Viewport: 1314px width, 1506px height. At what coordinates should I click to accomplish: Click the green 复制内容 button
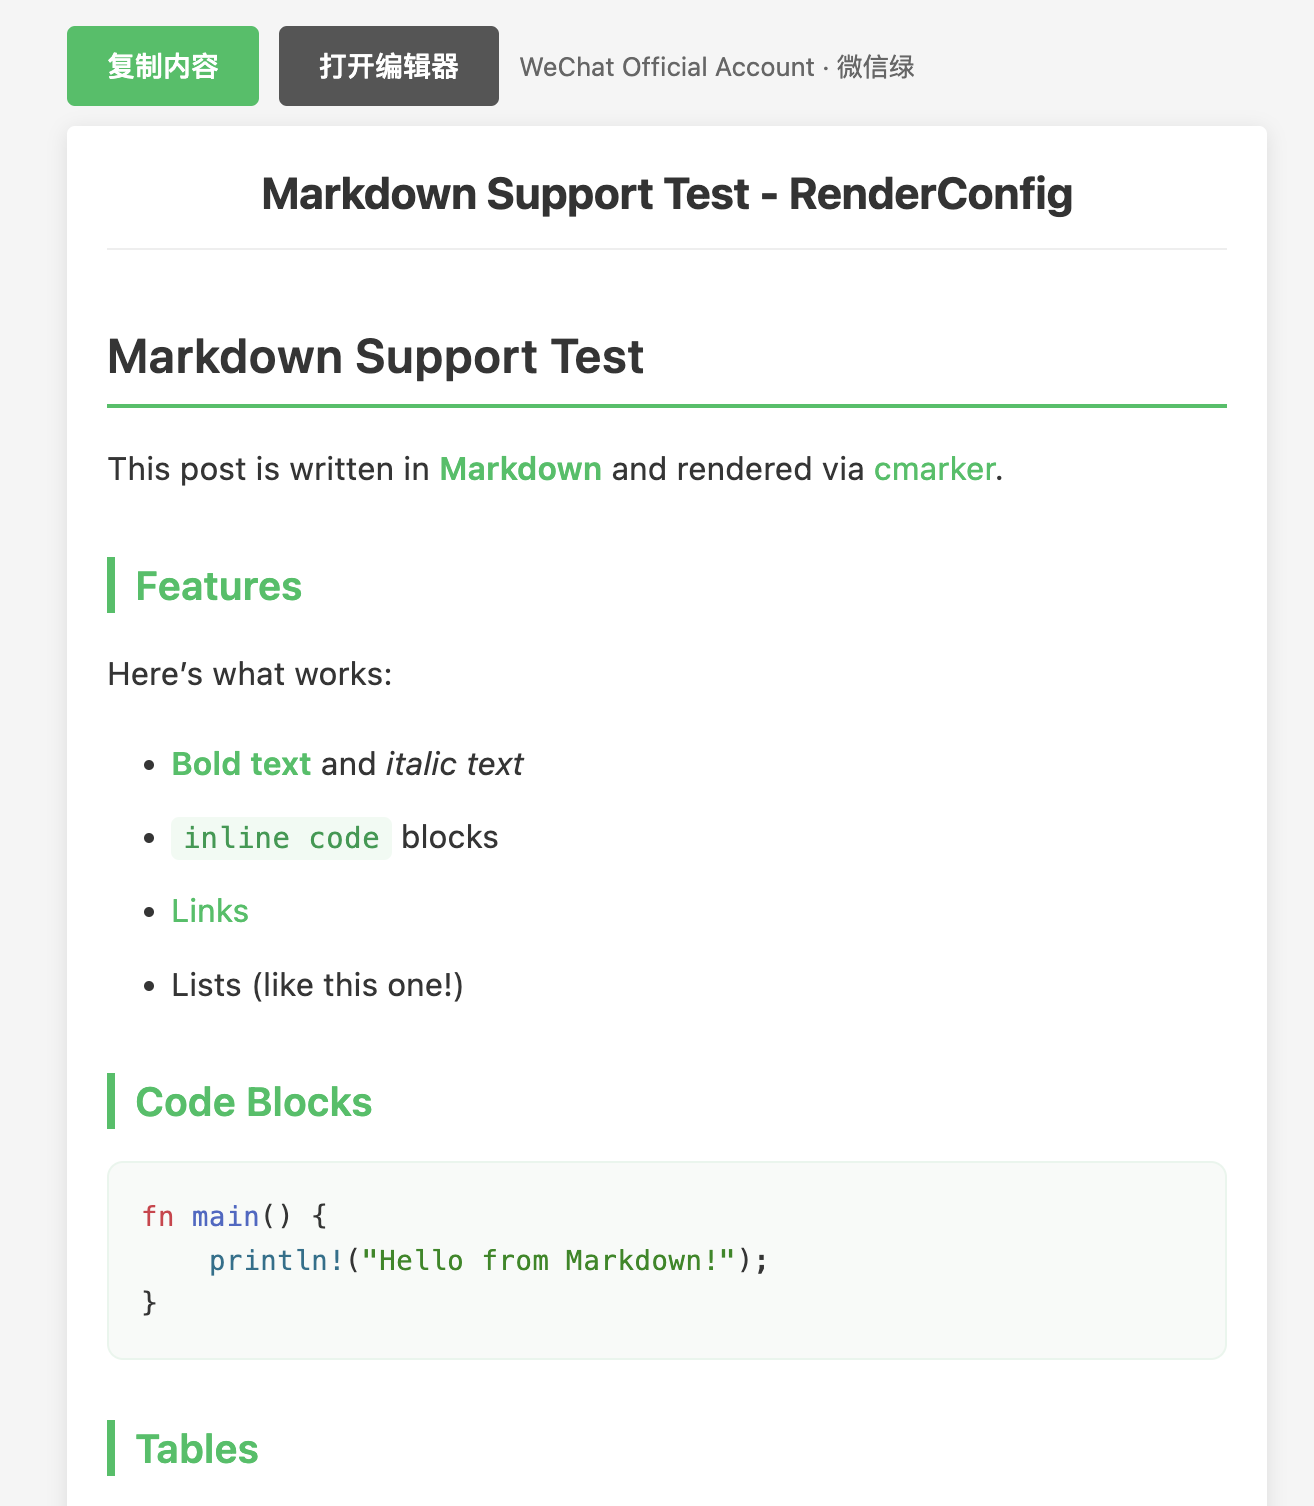coord(163,66)
